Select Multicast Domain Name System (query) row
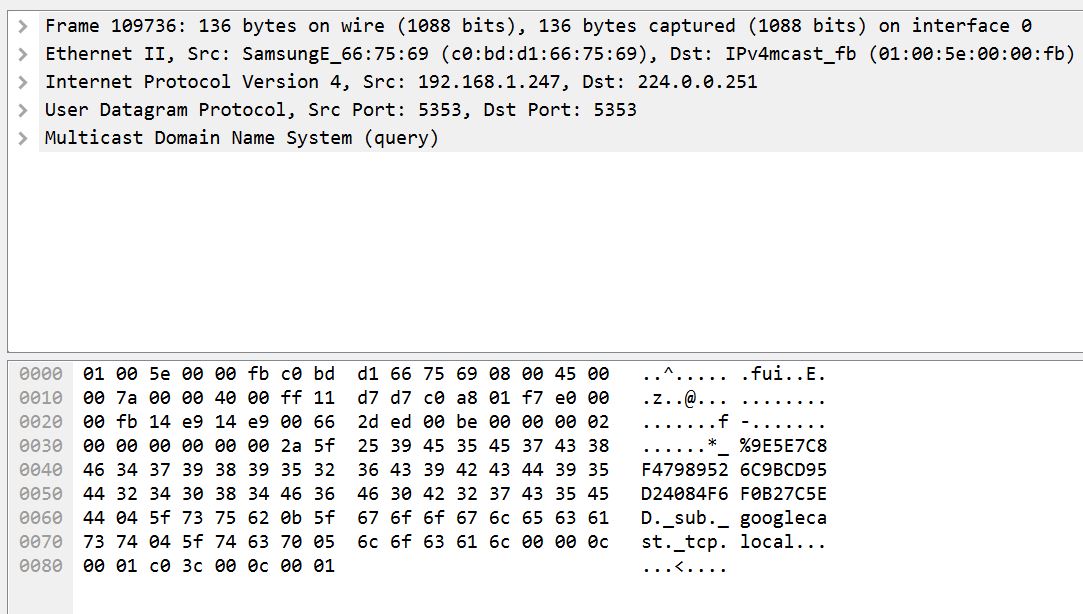1083x614 pixels. coord(241,138)
